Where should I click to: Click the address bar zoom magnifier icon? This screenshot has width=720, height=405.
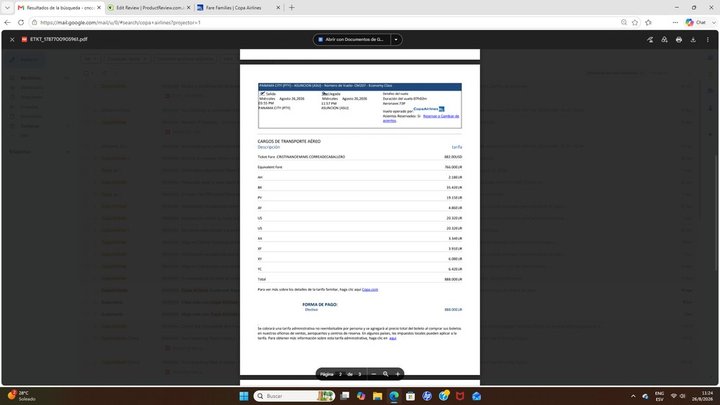[x=624, y=22]
